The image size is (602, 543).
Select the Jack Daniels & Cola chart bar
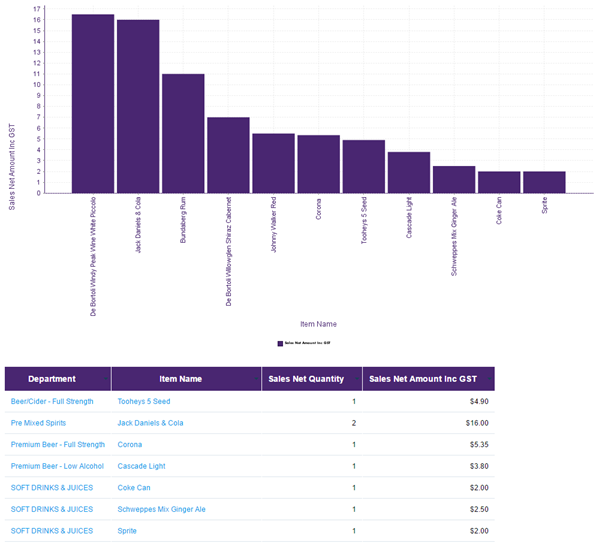(x=138, y=106)
